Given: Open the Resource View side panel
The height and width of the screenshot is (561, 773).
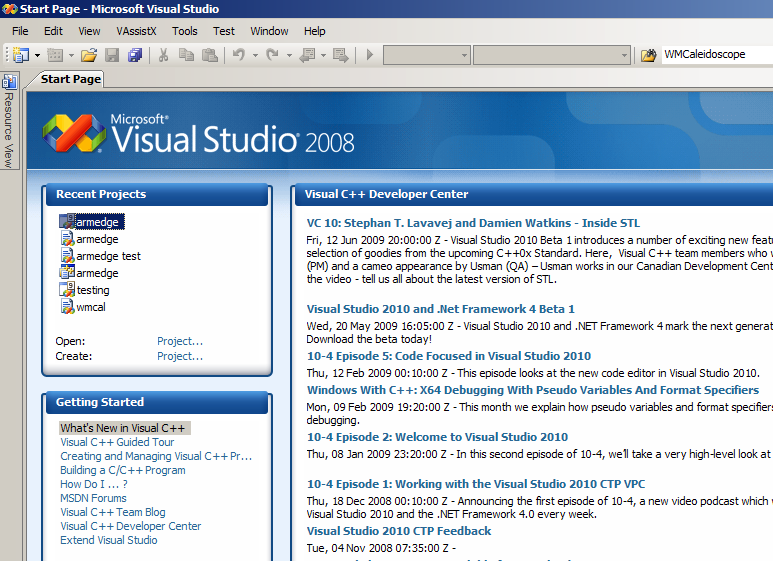Looking at the screenshot, I should coord(9,121).
